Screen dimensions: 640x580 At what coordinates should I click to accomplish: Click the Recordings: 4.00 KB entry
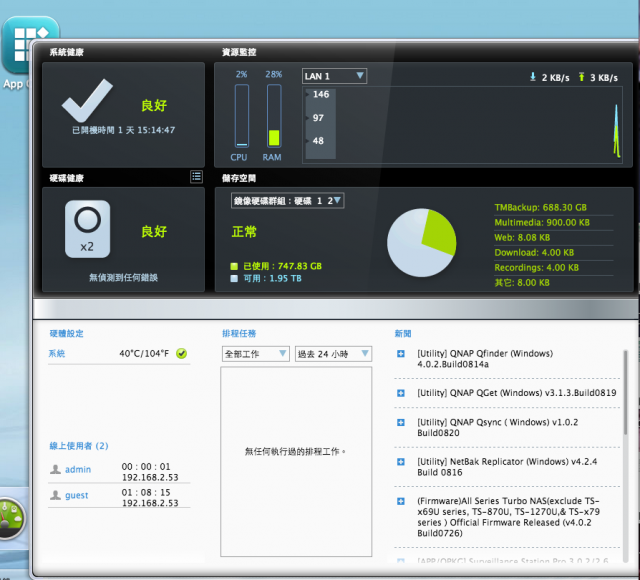[x=536, y=267]
